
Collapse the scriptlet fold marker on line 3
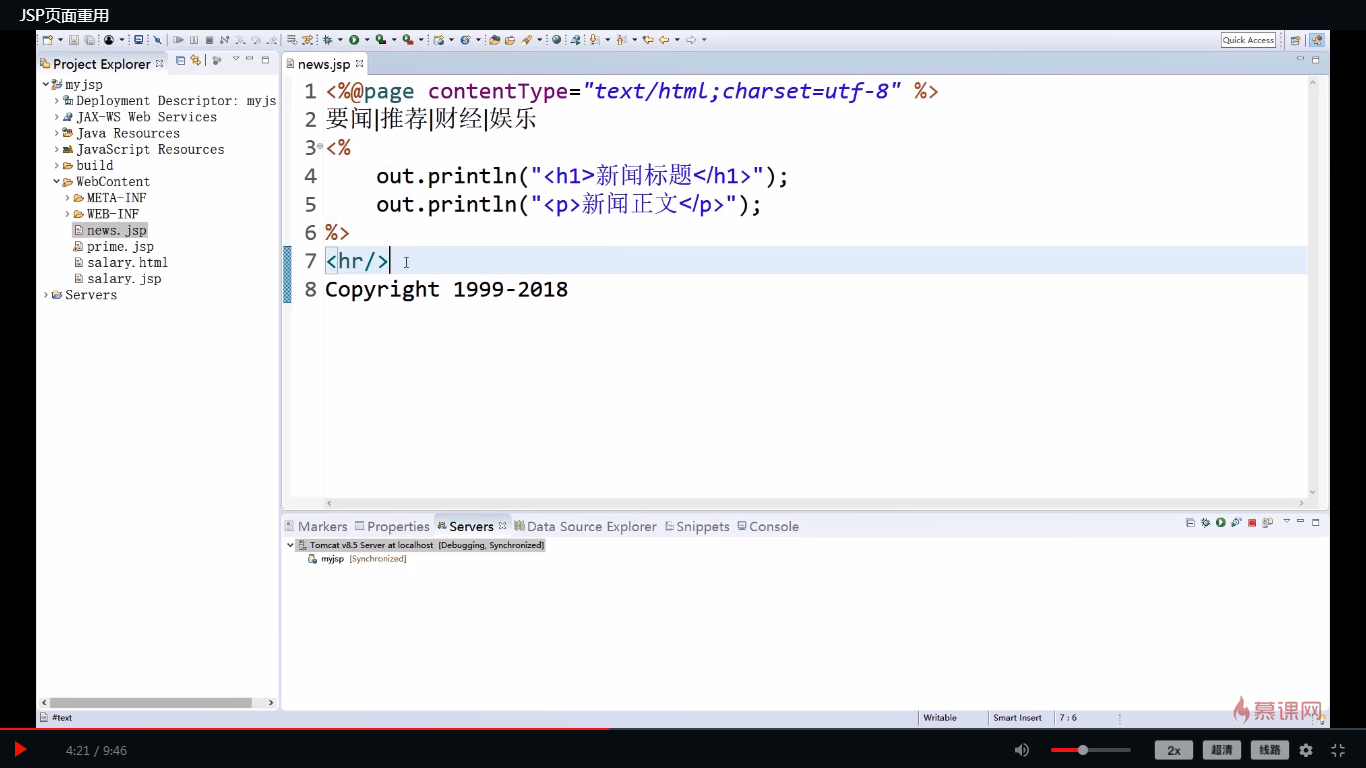[320, 147]
